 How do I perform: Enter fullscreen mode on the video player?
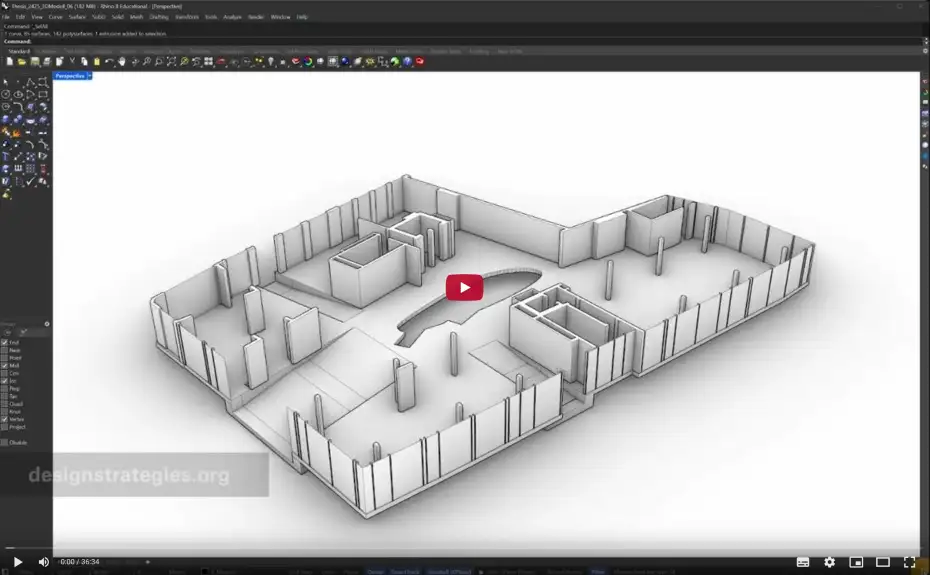(909, 561)
